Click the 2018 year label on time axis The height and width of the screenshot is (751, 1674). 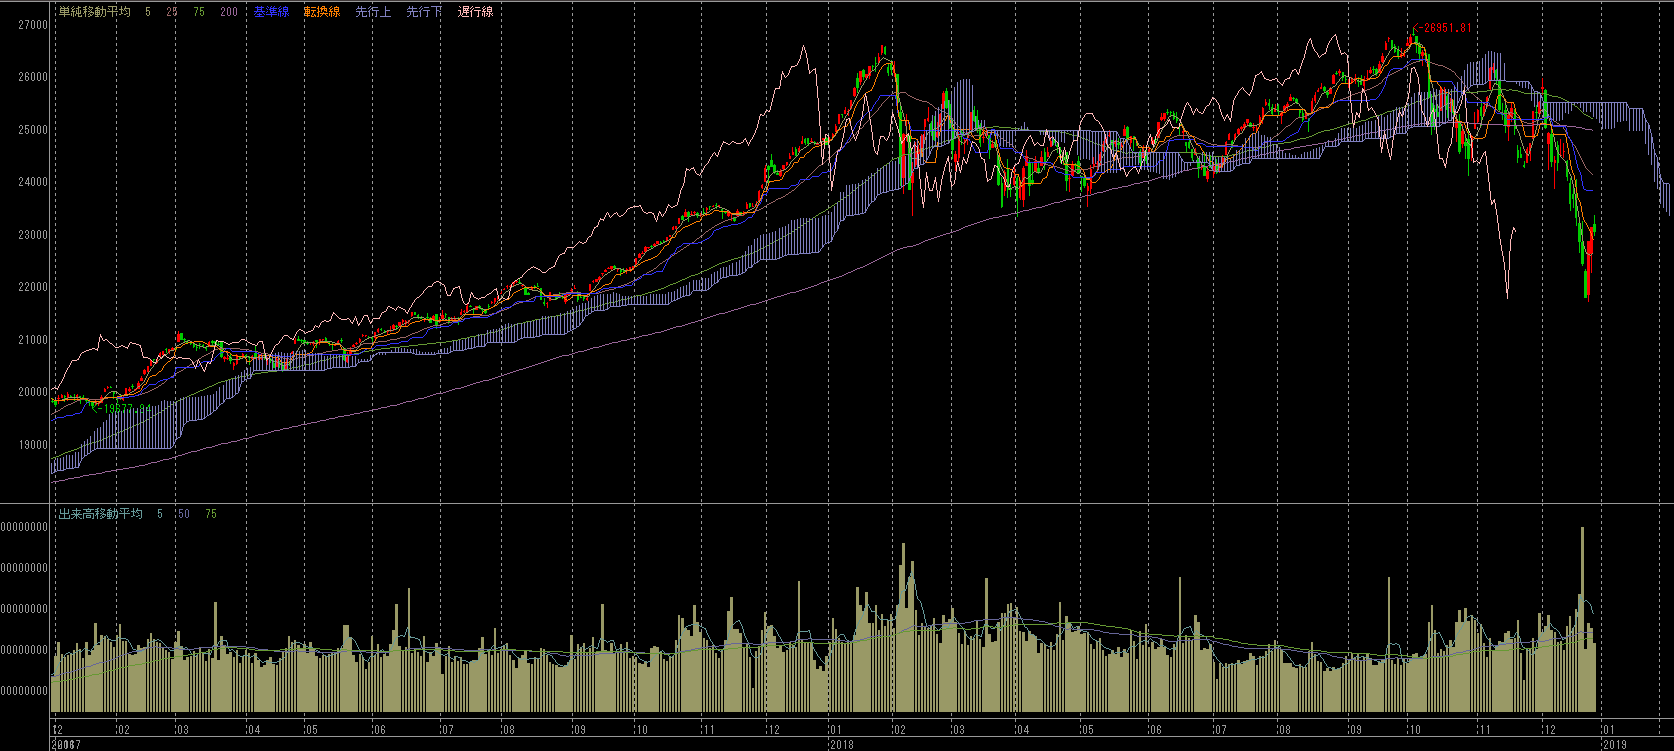pos(842,744)
